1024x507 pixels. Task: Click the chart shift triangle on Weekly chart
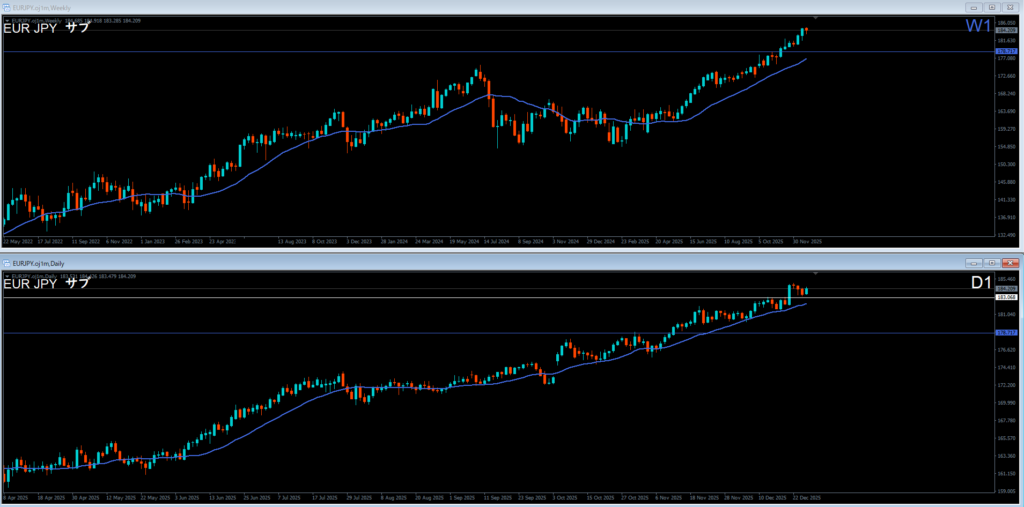click(816, 18)
